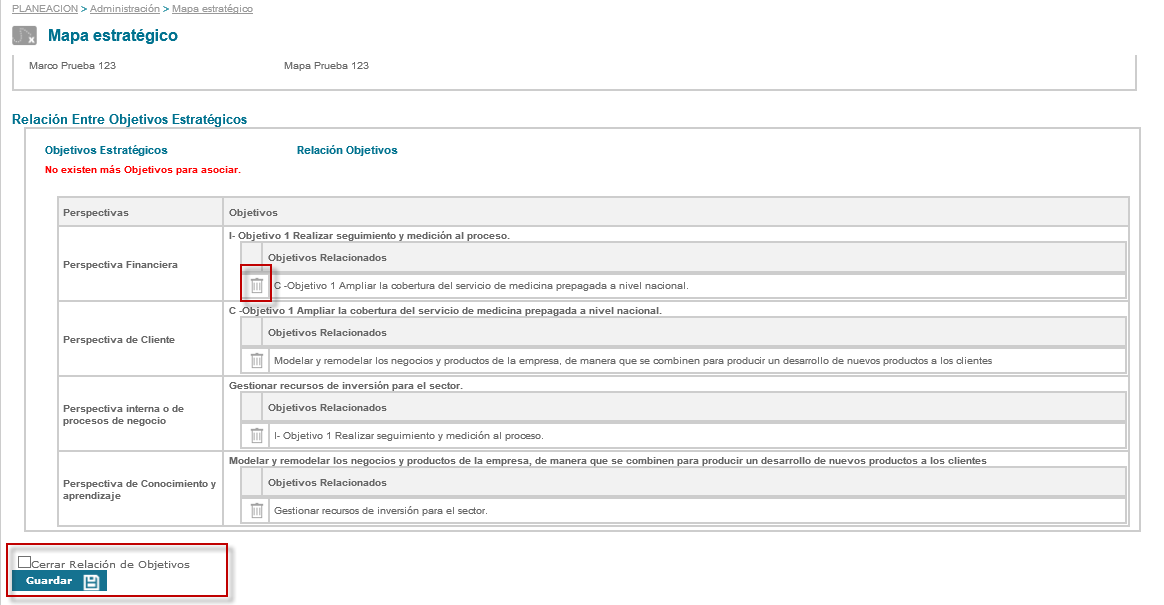Click the 'Objetivos' column header
Screen dimensions: 1164x605
[x=253, y=212]
